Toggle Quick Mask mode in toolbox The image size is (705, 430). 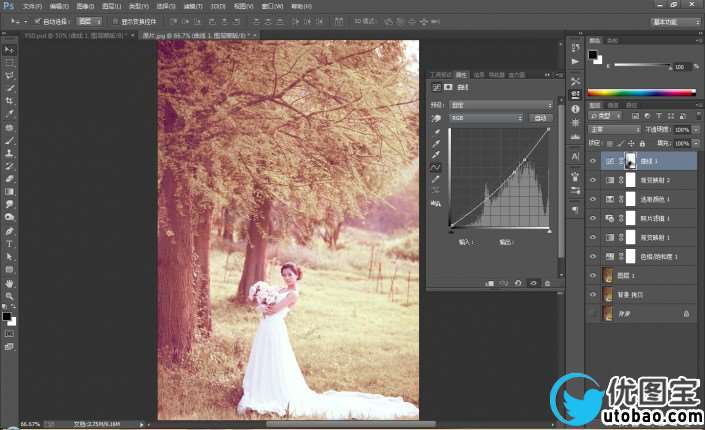click(9, 334)
